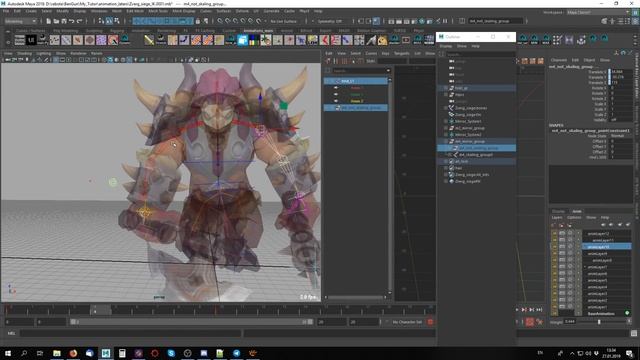This screenshot has height=360, width=640.
Task: Switch to the Display tab in layer editor
Action: [x=558, y=211]
